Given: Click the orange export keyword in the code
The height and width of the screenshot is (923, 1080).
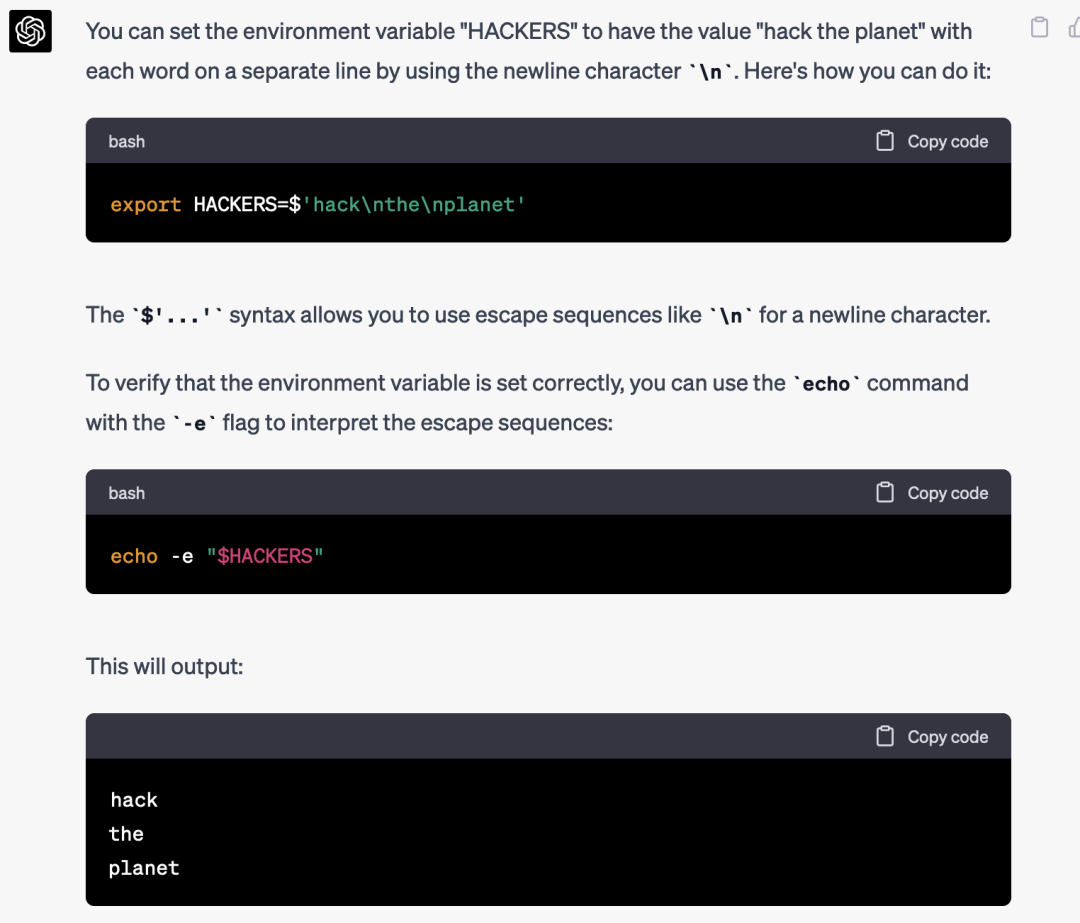Looking at the screenshot, I should pyautogui.click(x=146, y=205).
